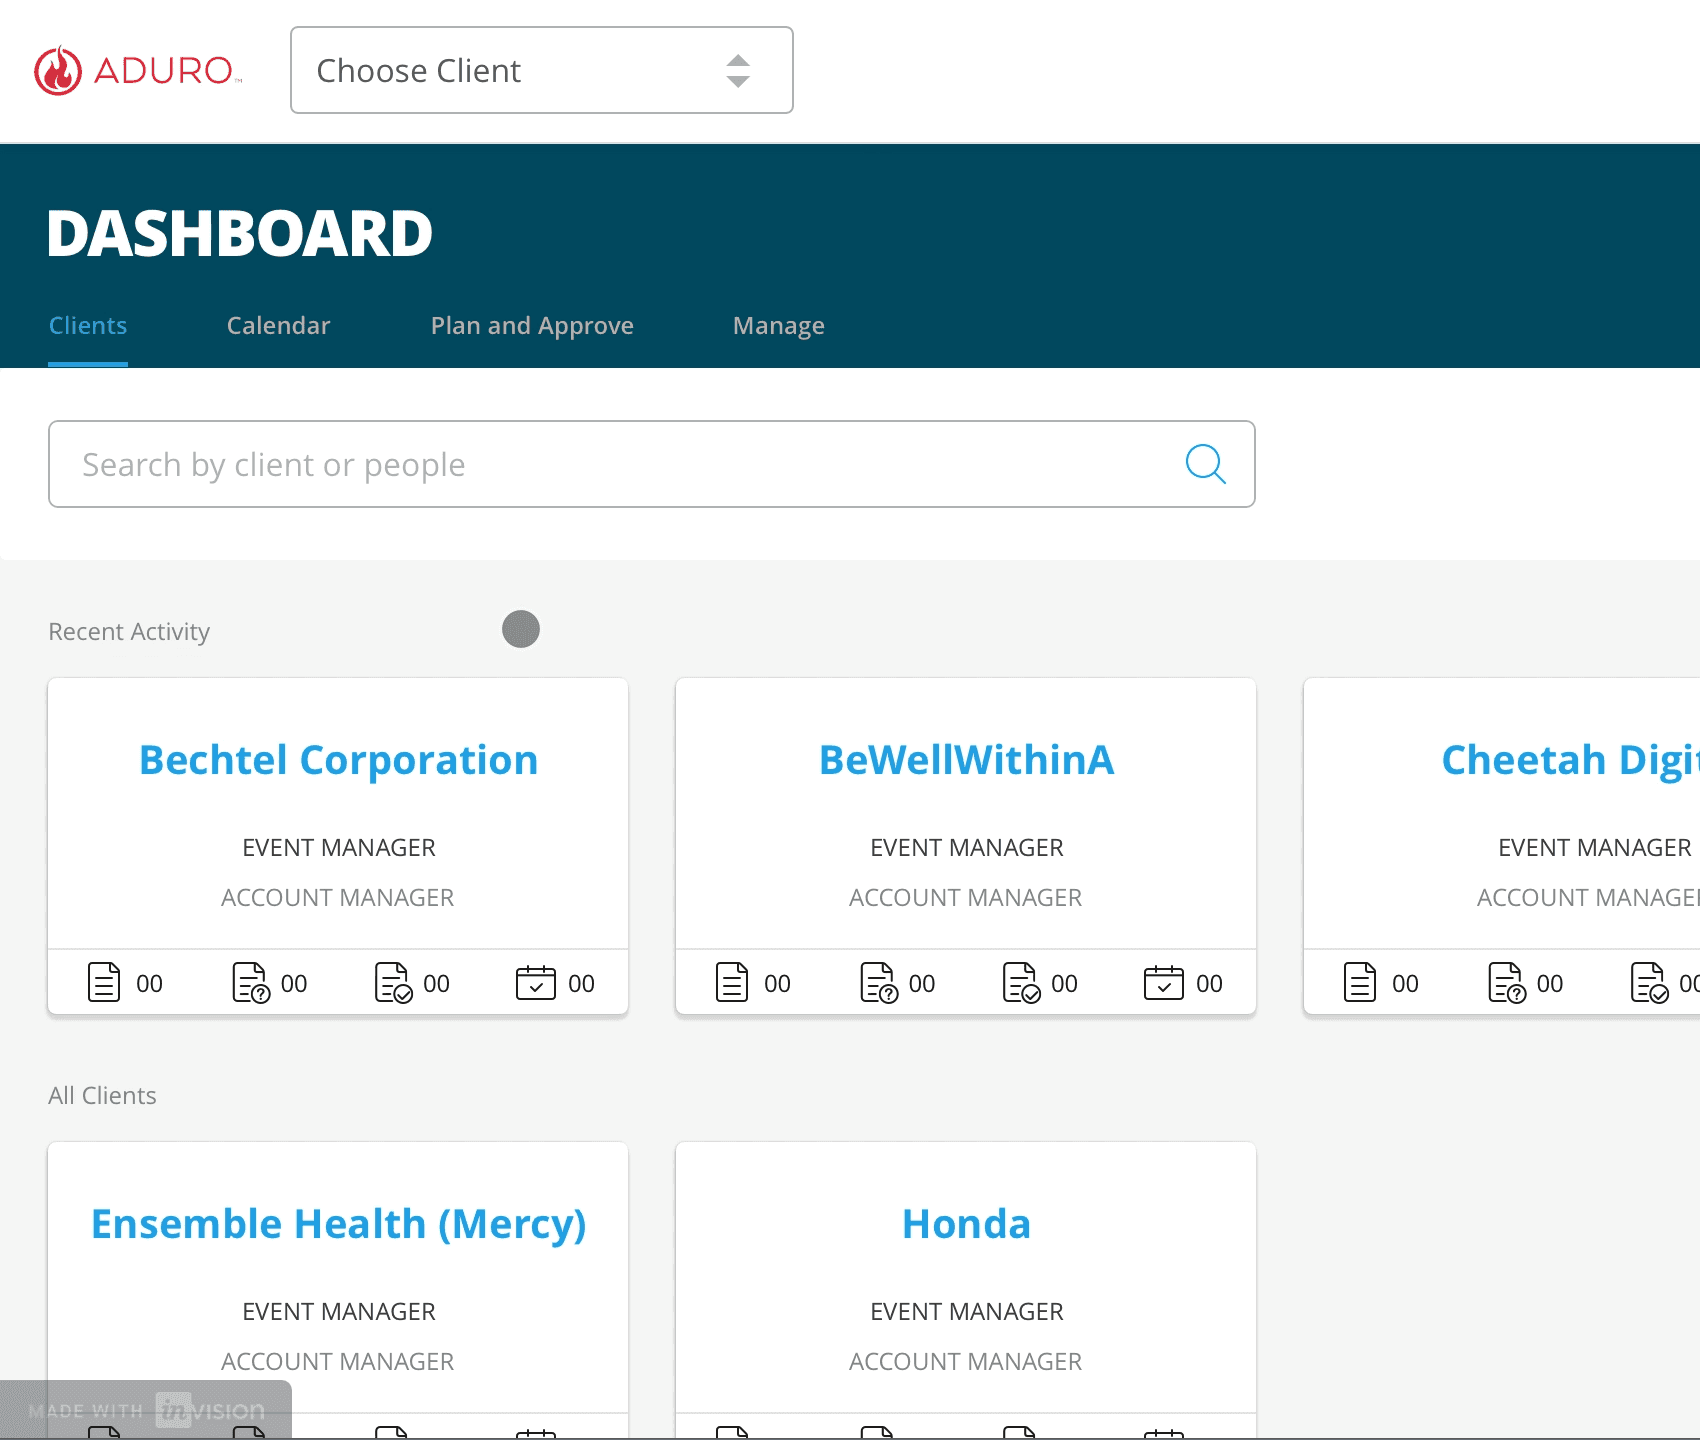This screenshot has width=1700, height=1440.
Task: Open the Choose Client dropdown
Action: pyautogui.click(x=542, y=70)
